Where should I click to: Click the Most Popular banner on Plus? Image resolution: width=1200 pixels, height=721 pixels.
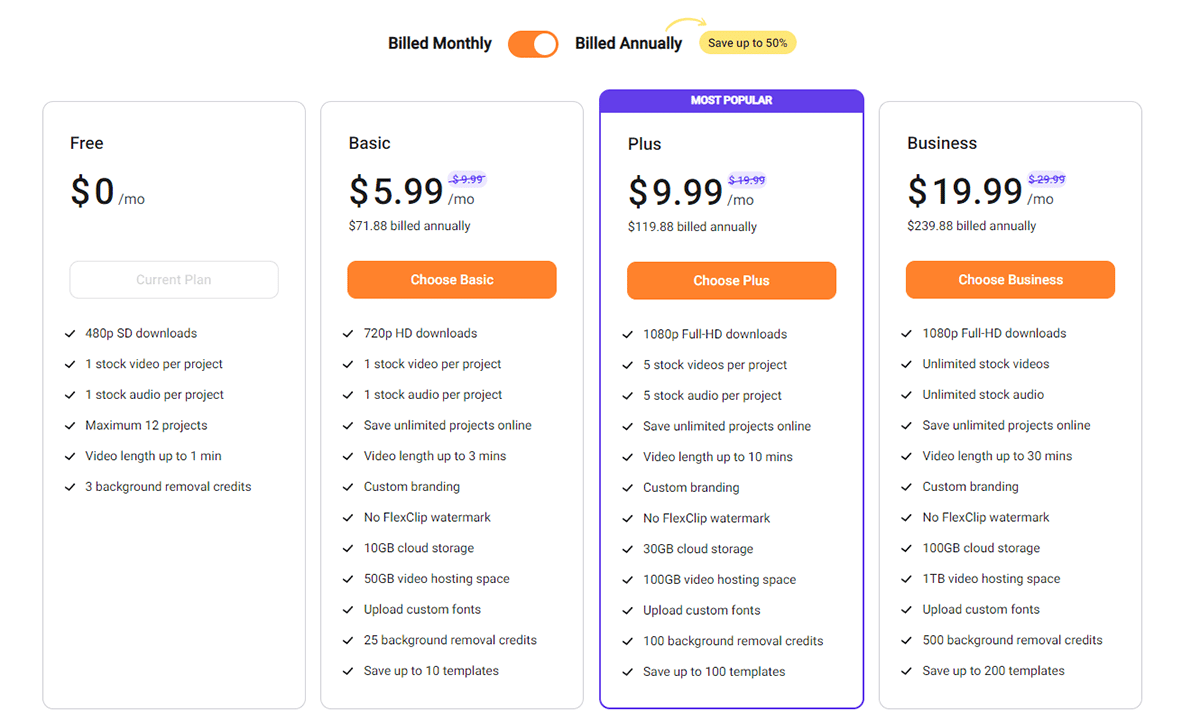click(x=731, y=100)
